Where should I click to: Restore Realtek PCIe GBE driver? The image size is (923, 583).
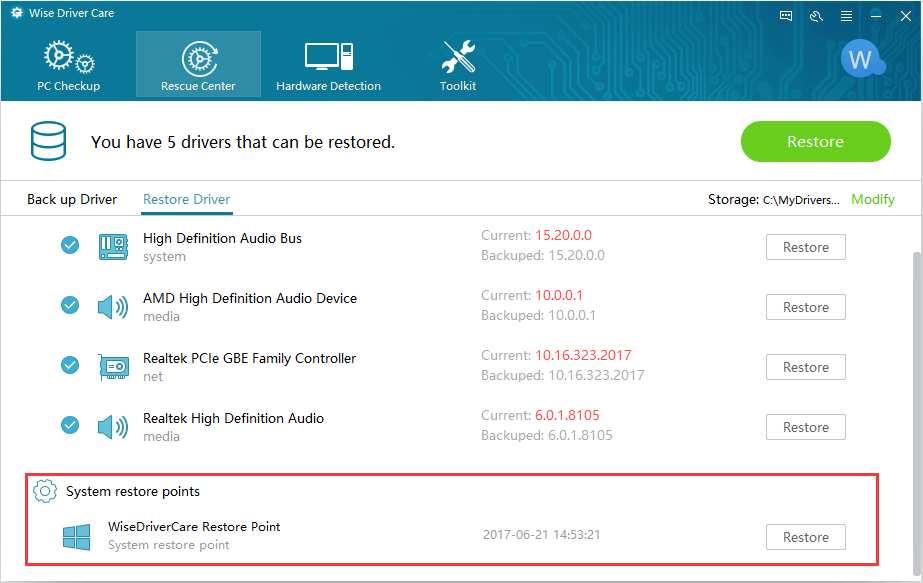[805, 367]
